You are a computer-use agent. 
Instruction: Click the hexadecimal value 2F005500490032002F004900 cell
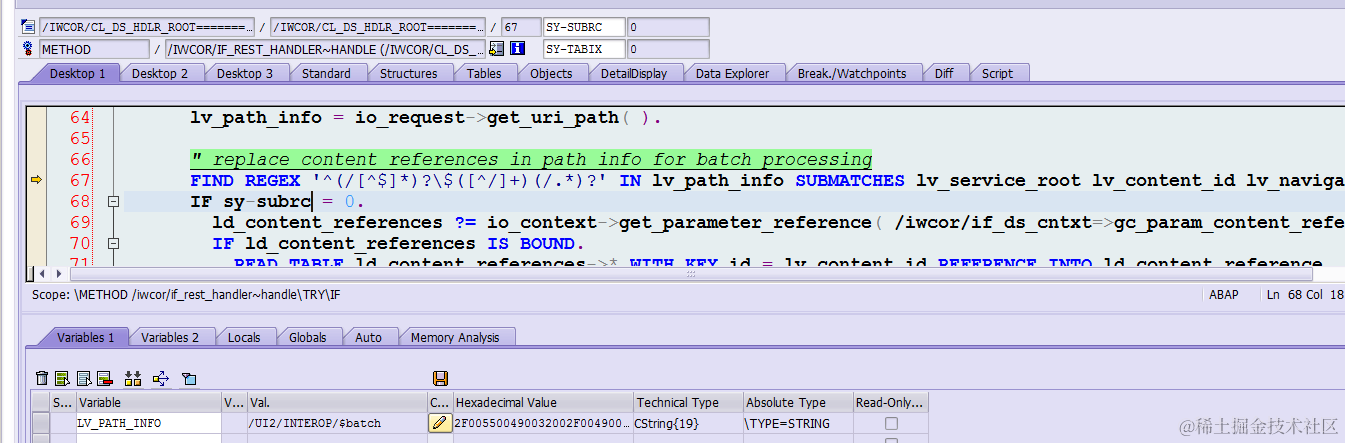pyautogui.click(x=542, y=423)
